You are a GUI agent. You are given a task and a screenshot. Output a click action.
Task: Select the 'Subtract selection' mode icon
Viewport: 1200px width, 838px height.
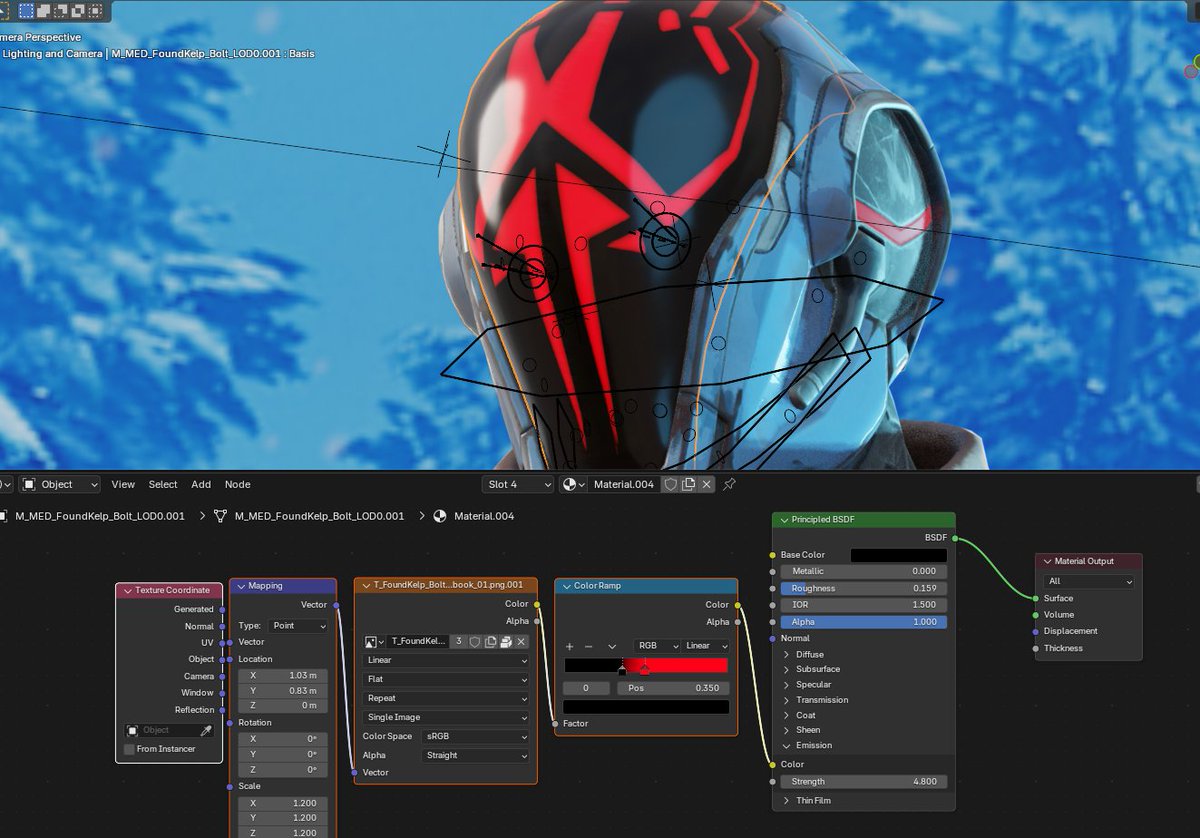(x=60, y=11)
